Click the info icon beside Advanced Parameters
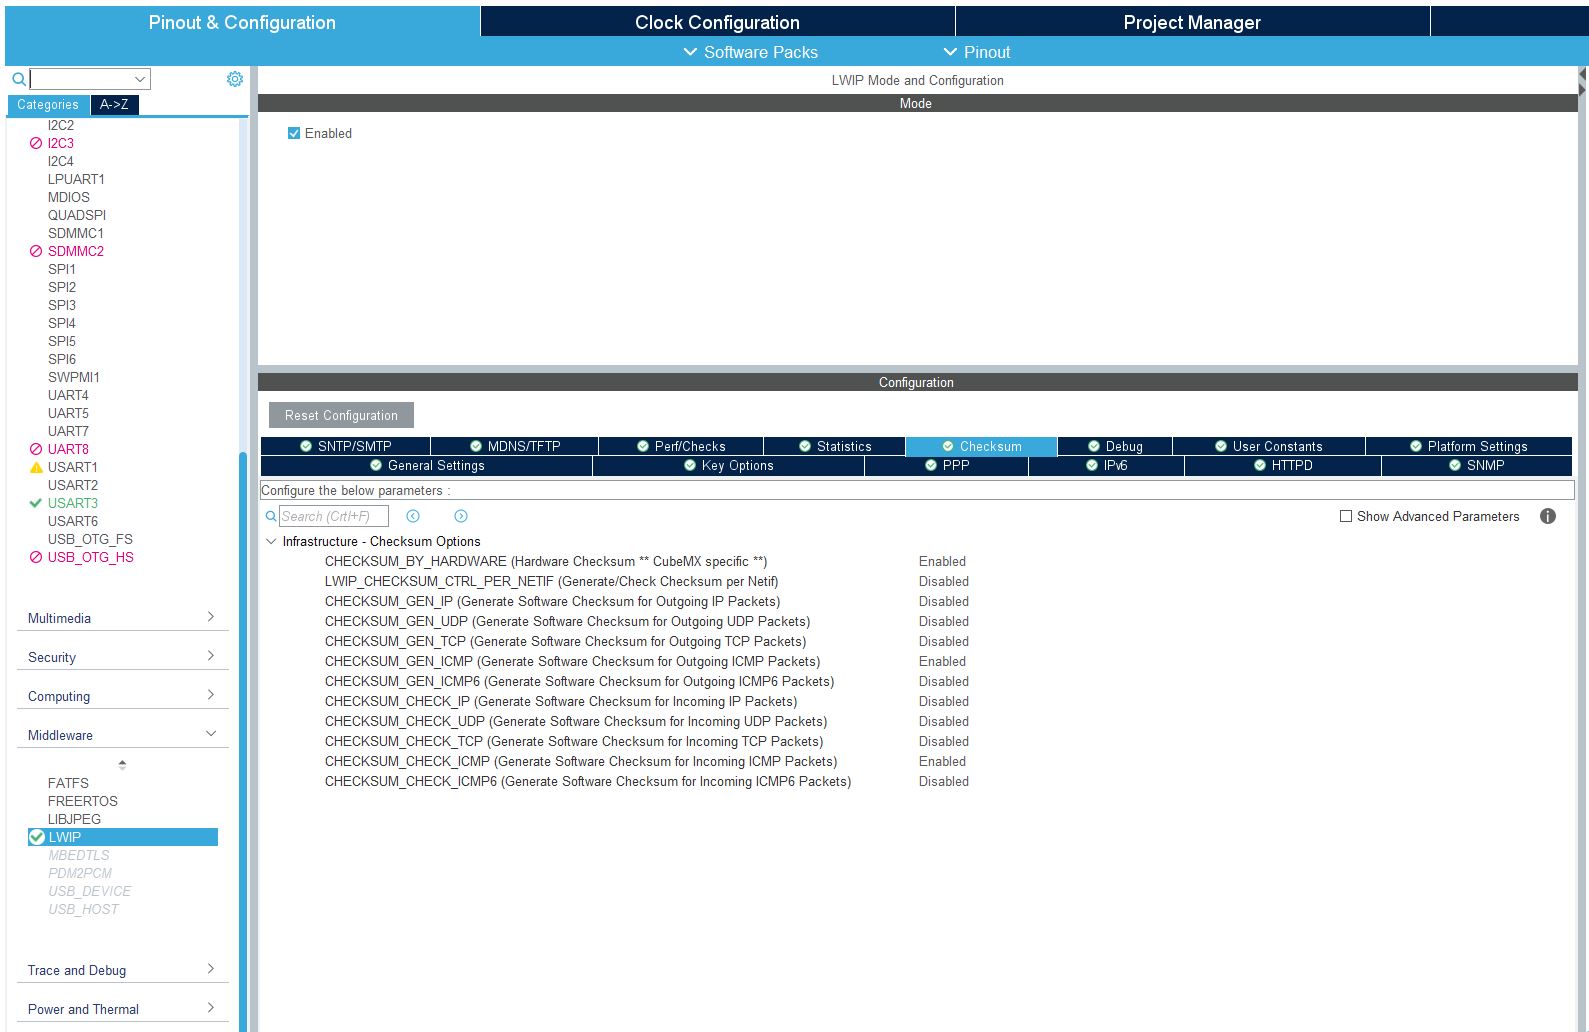The width and height of the screenshot is (1589, 1032). coord(1548,516)
